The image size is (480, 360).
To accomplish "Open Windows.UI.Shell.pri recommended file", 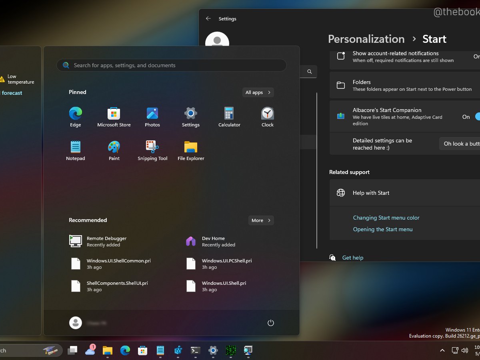I will click(216, 286).
